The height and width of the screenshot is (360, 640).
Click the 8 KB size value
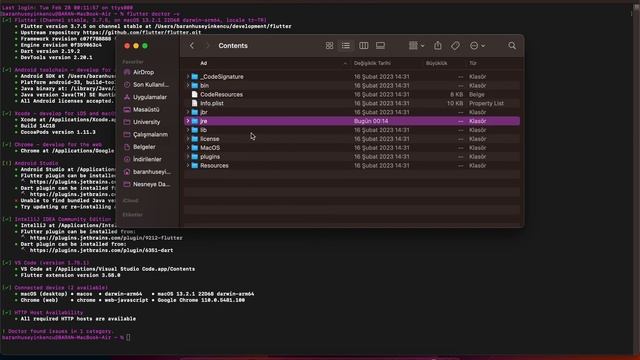pyautogui.click(x=456, y=94)
